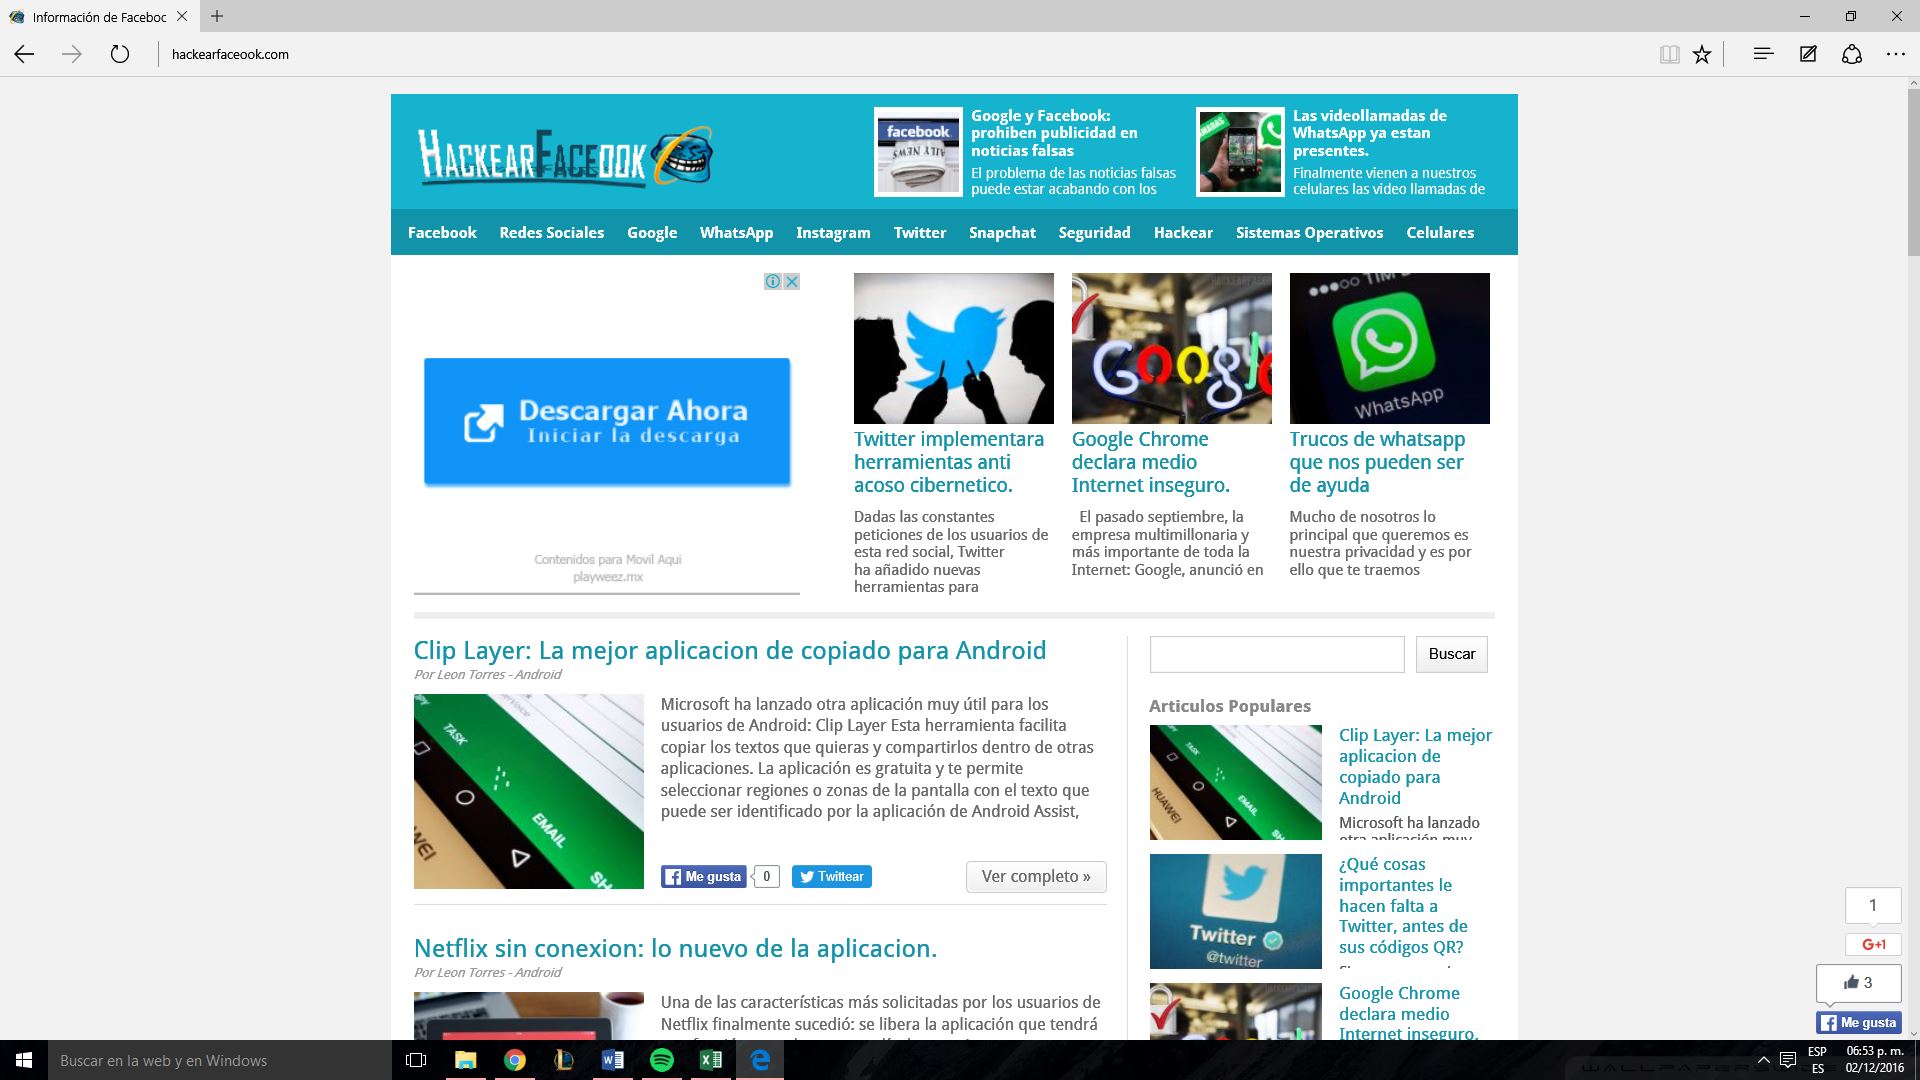Click the address bar URL
1920x1080 pixels.
click(x=230, y=54)
